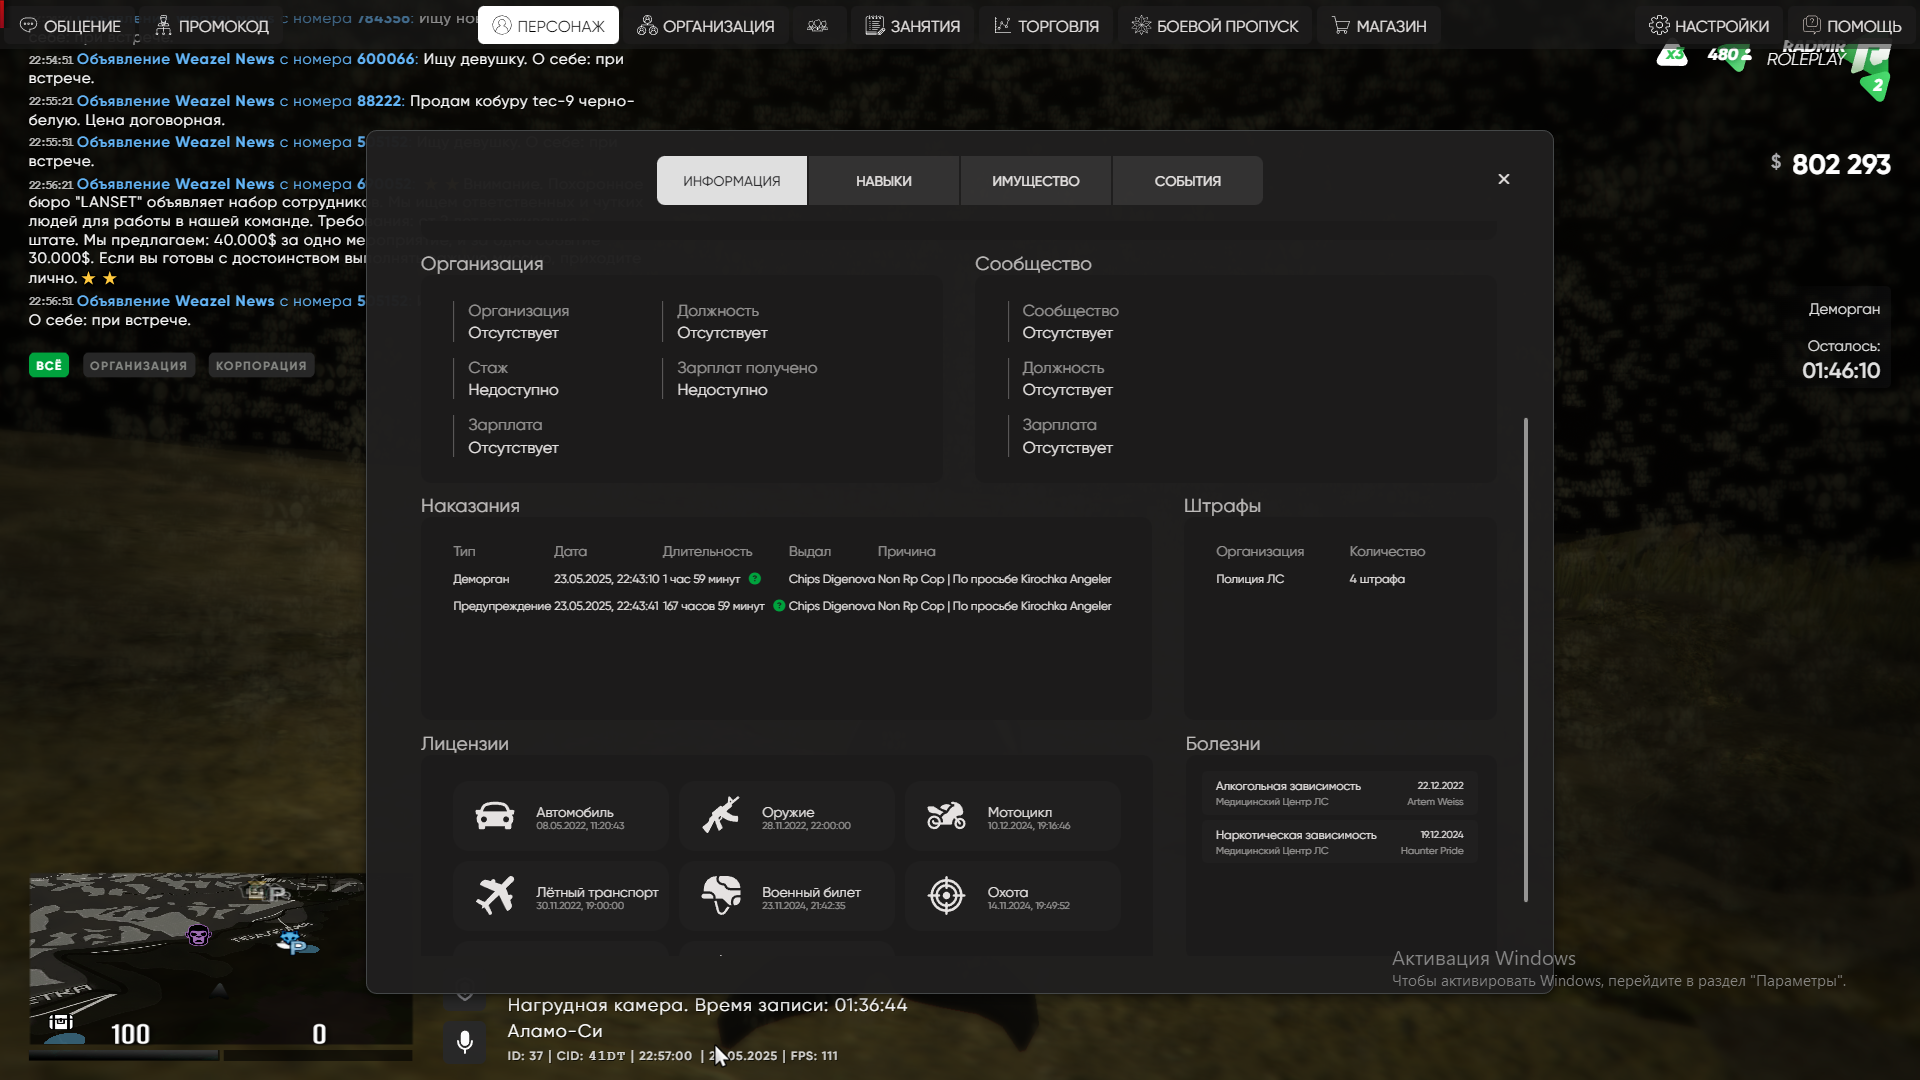1920x1080 pixels.
Task: Click the 802 293 money balance
Action: [x=1841, y=164]
